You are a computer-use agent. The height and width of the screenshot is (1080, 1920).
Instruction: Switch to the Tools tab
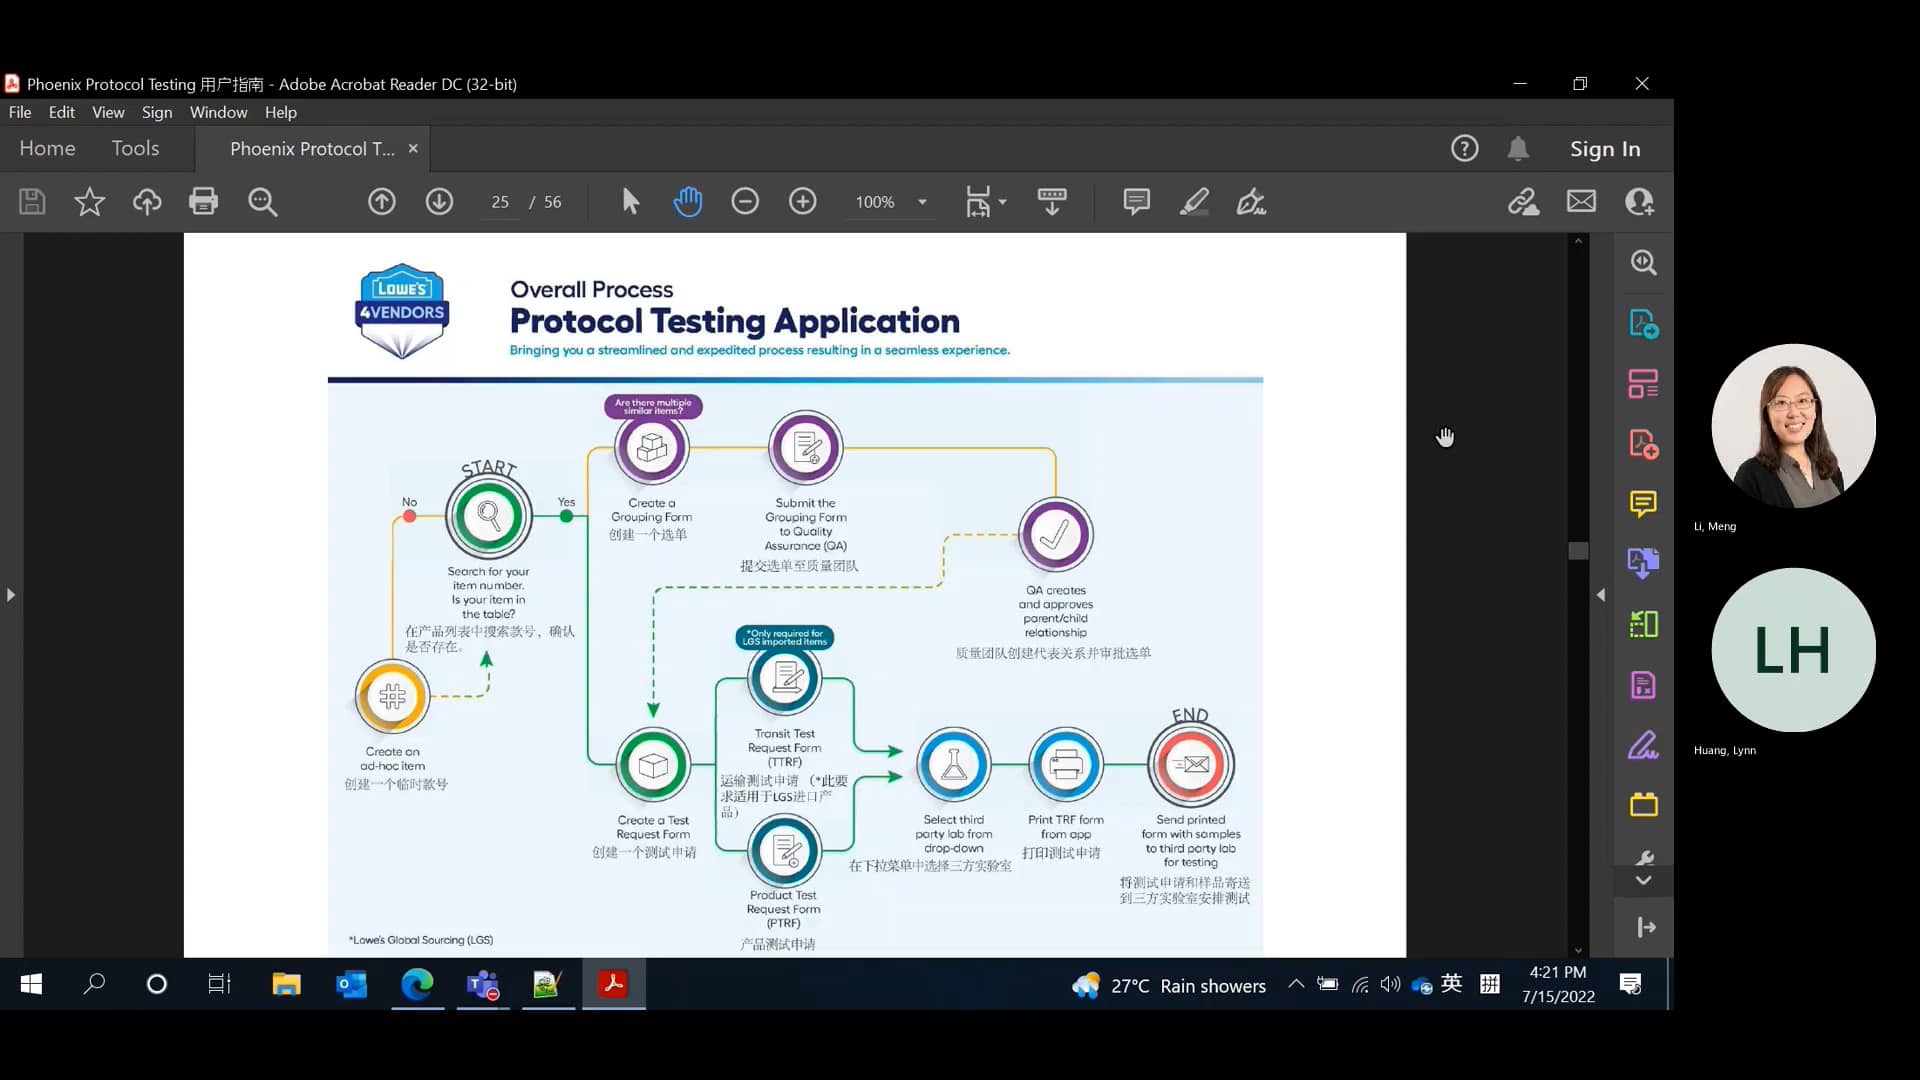[135, 149]
